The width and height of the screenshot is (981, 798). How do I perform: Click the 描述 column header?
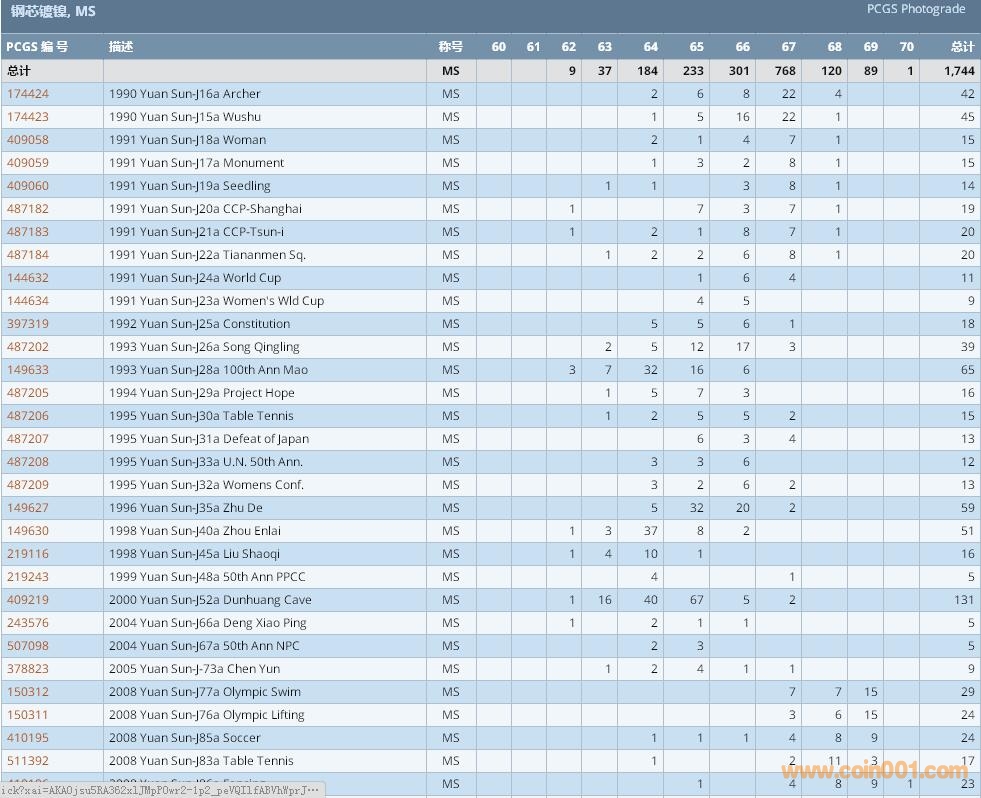[x=120, y=47]
